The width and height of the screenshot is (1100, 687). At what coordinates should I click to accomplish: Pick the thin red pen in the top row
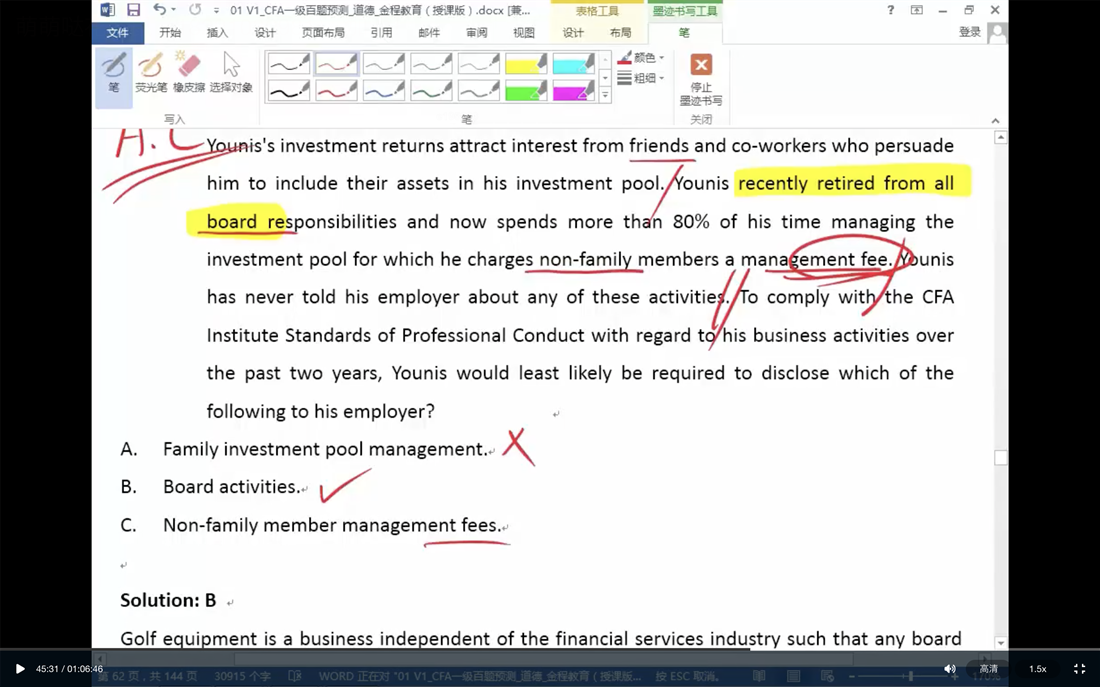click(336, 64)
